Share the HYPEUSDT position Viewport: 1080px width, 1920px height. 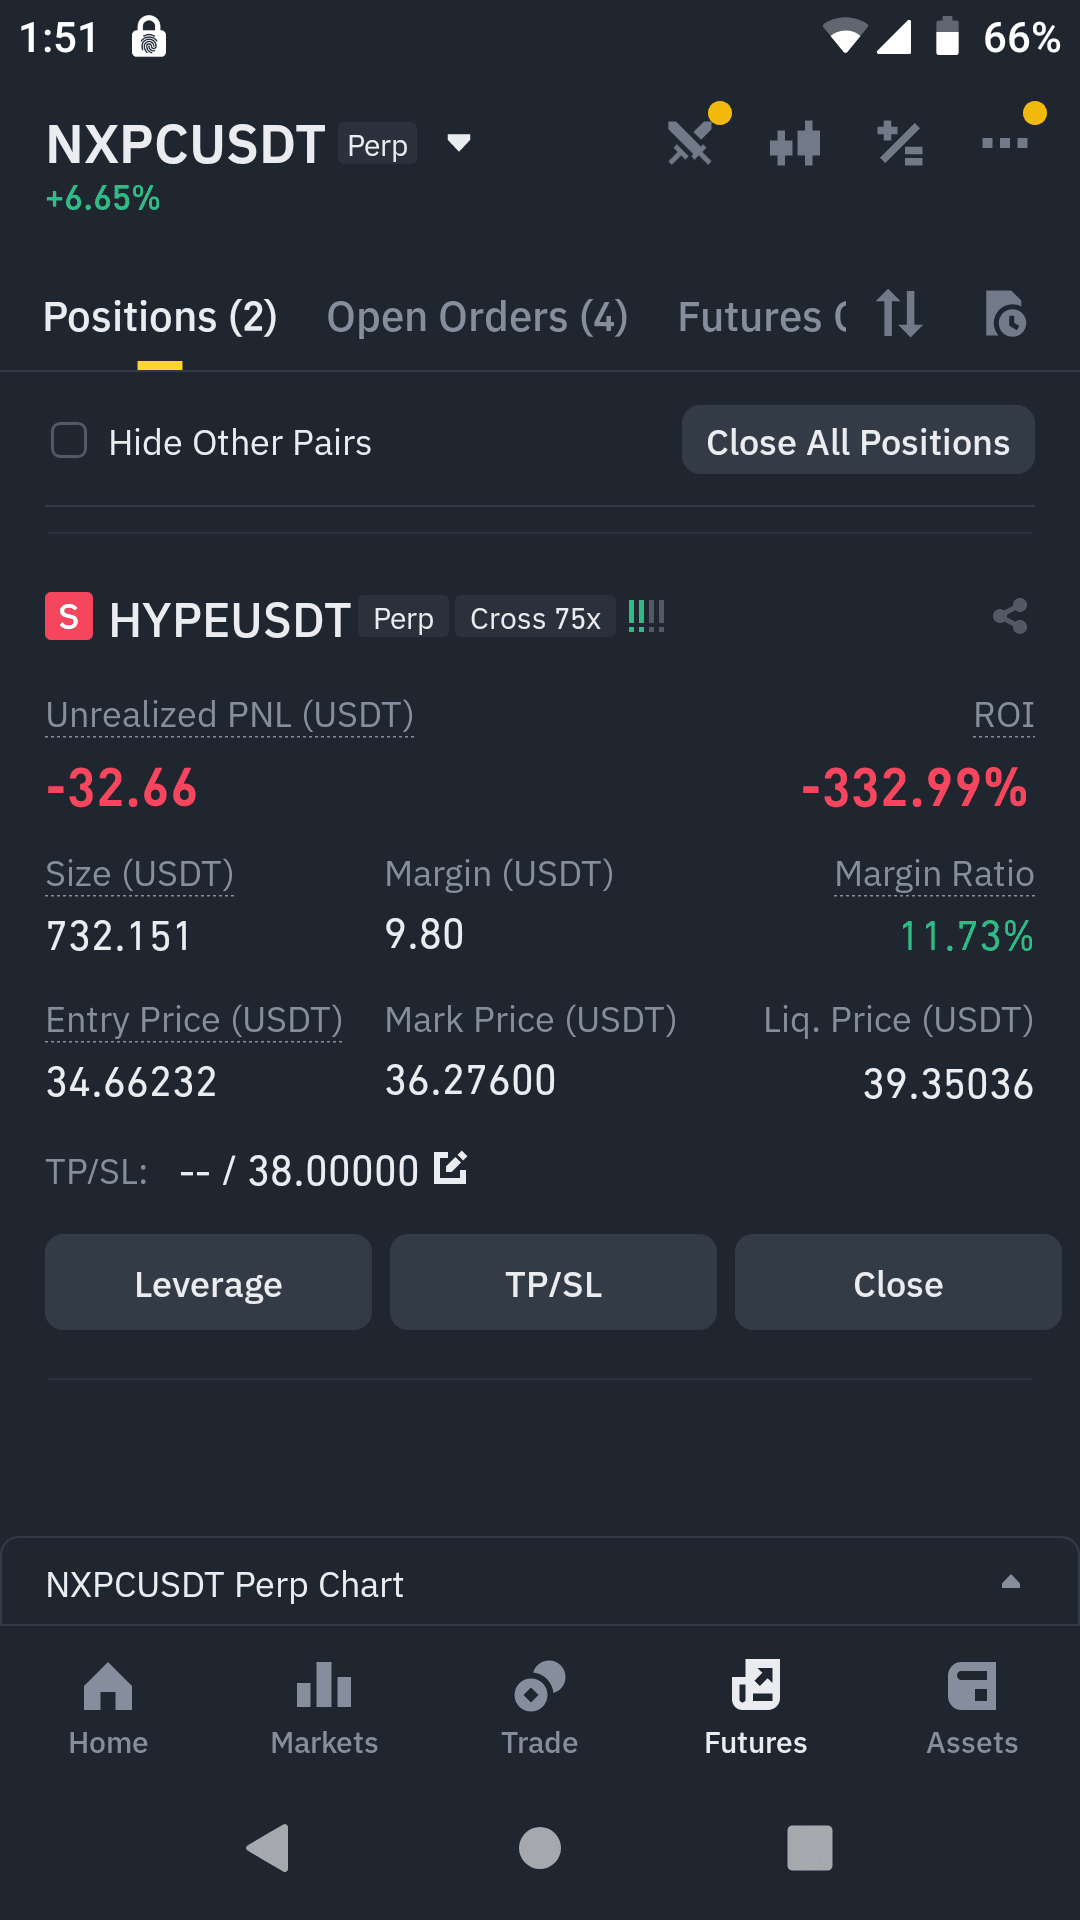(1010, 616)
